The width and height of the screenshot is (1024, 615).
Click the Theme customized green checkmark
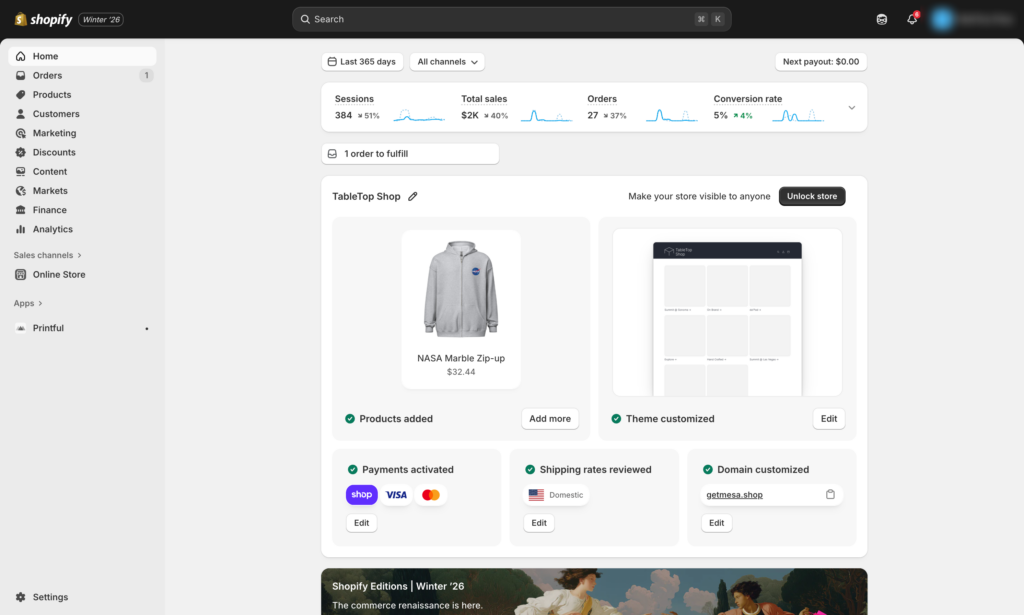[x=616, y=419]
